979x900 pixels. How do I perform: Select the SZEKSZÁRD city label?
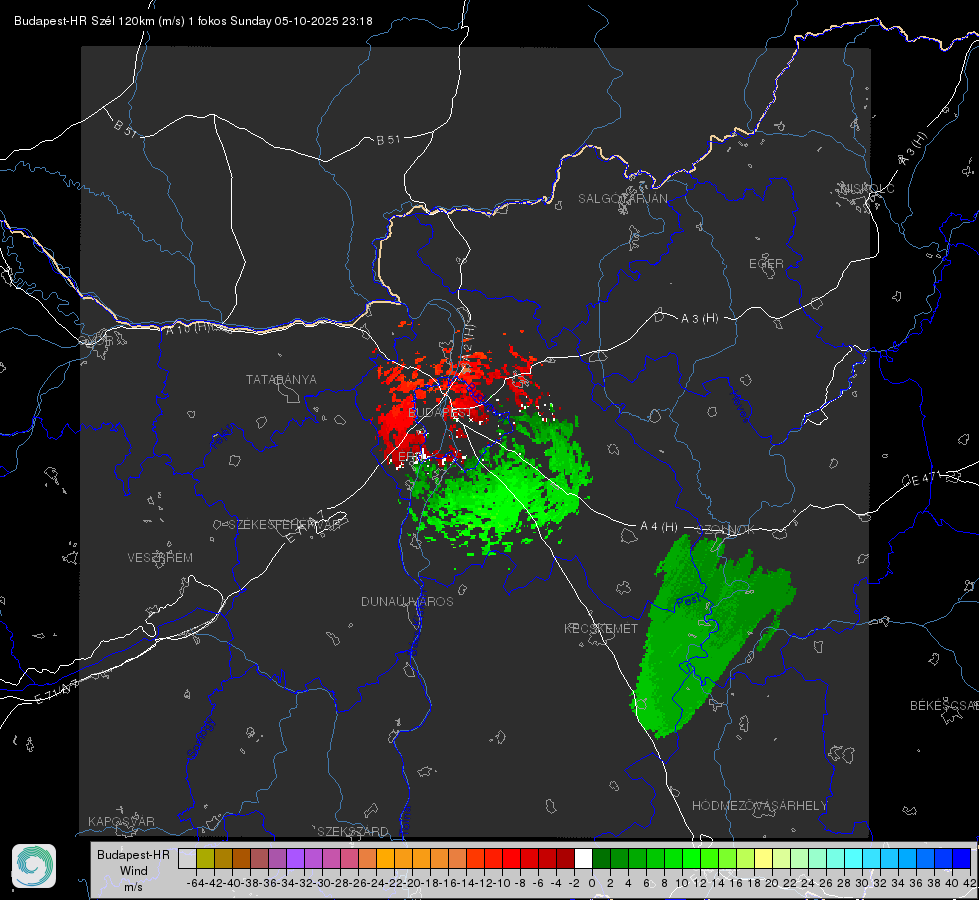click(353, 831)
